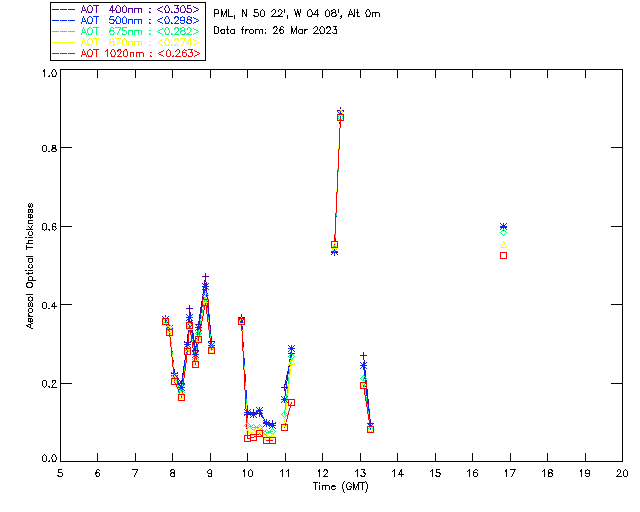
Task: Click the isolated green diamond marker near 17h
Action: coord(504,233)
